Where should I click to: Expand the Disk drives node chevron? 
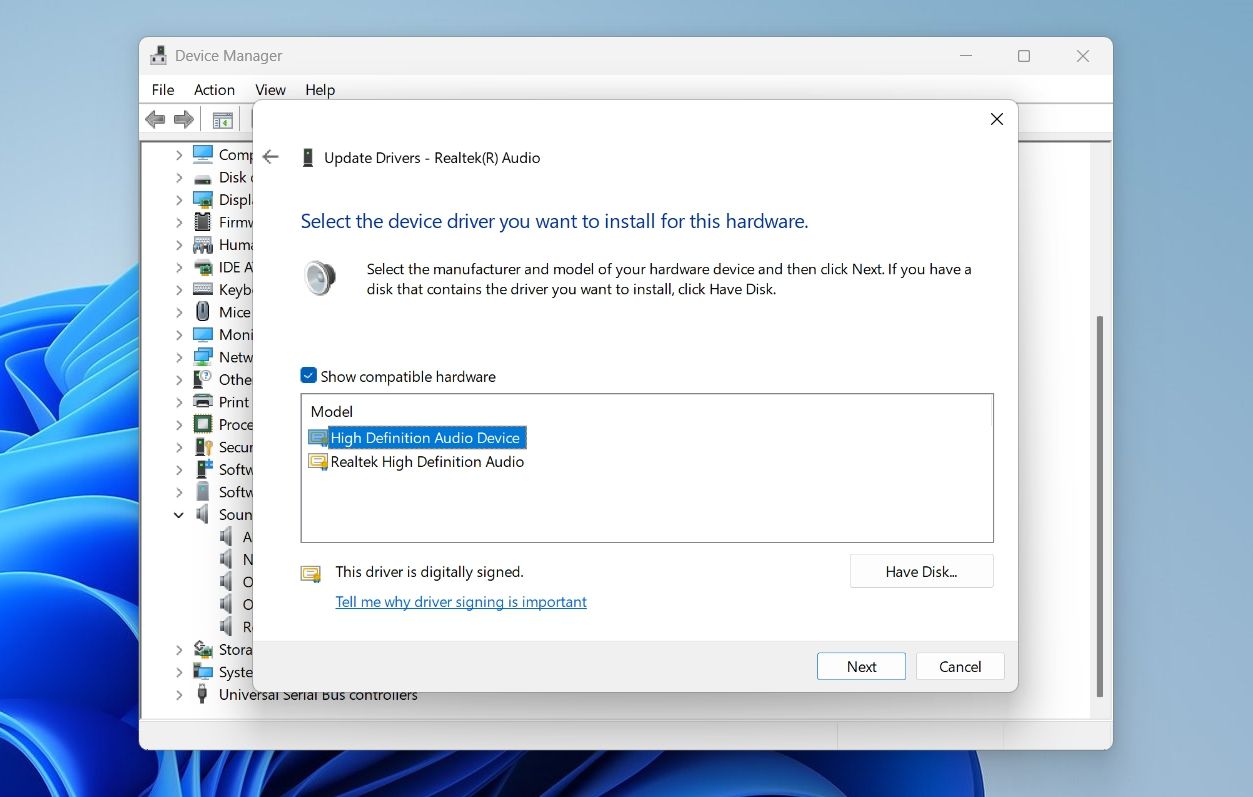179,177
